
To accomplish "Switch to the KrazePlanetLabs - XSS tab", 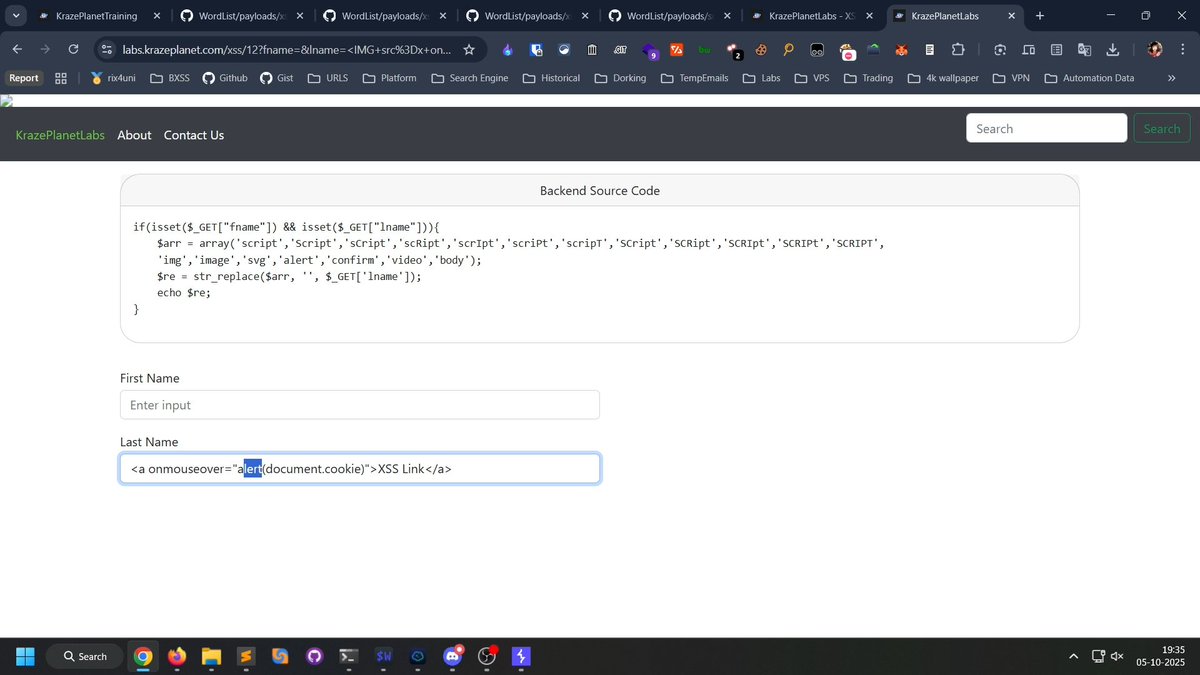I will [x=812, y=16].
